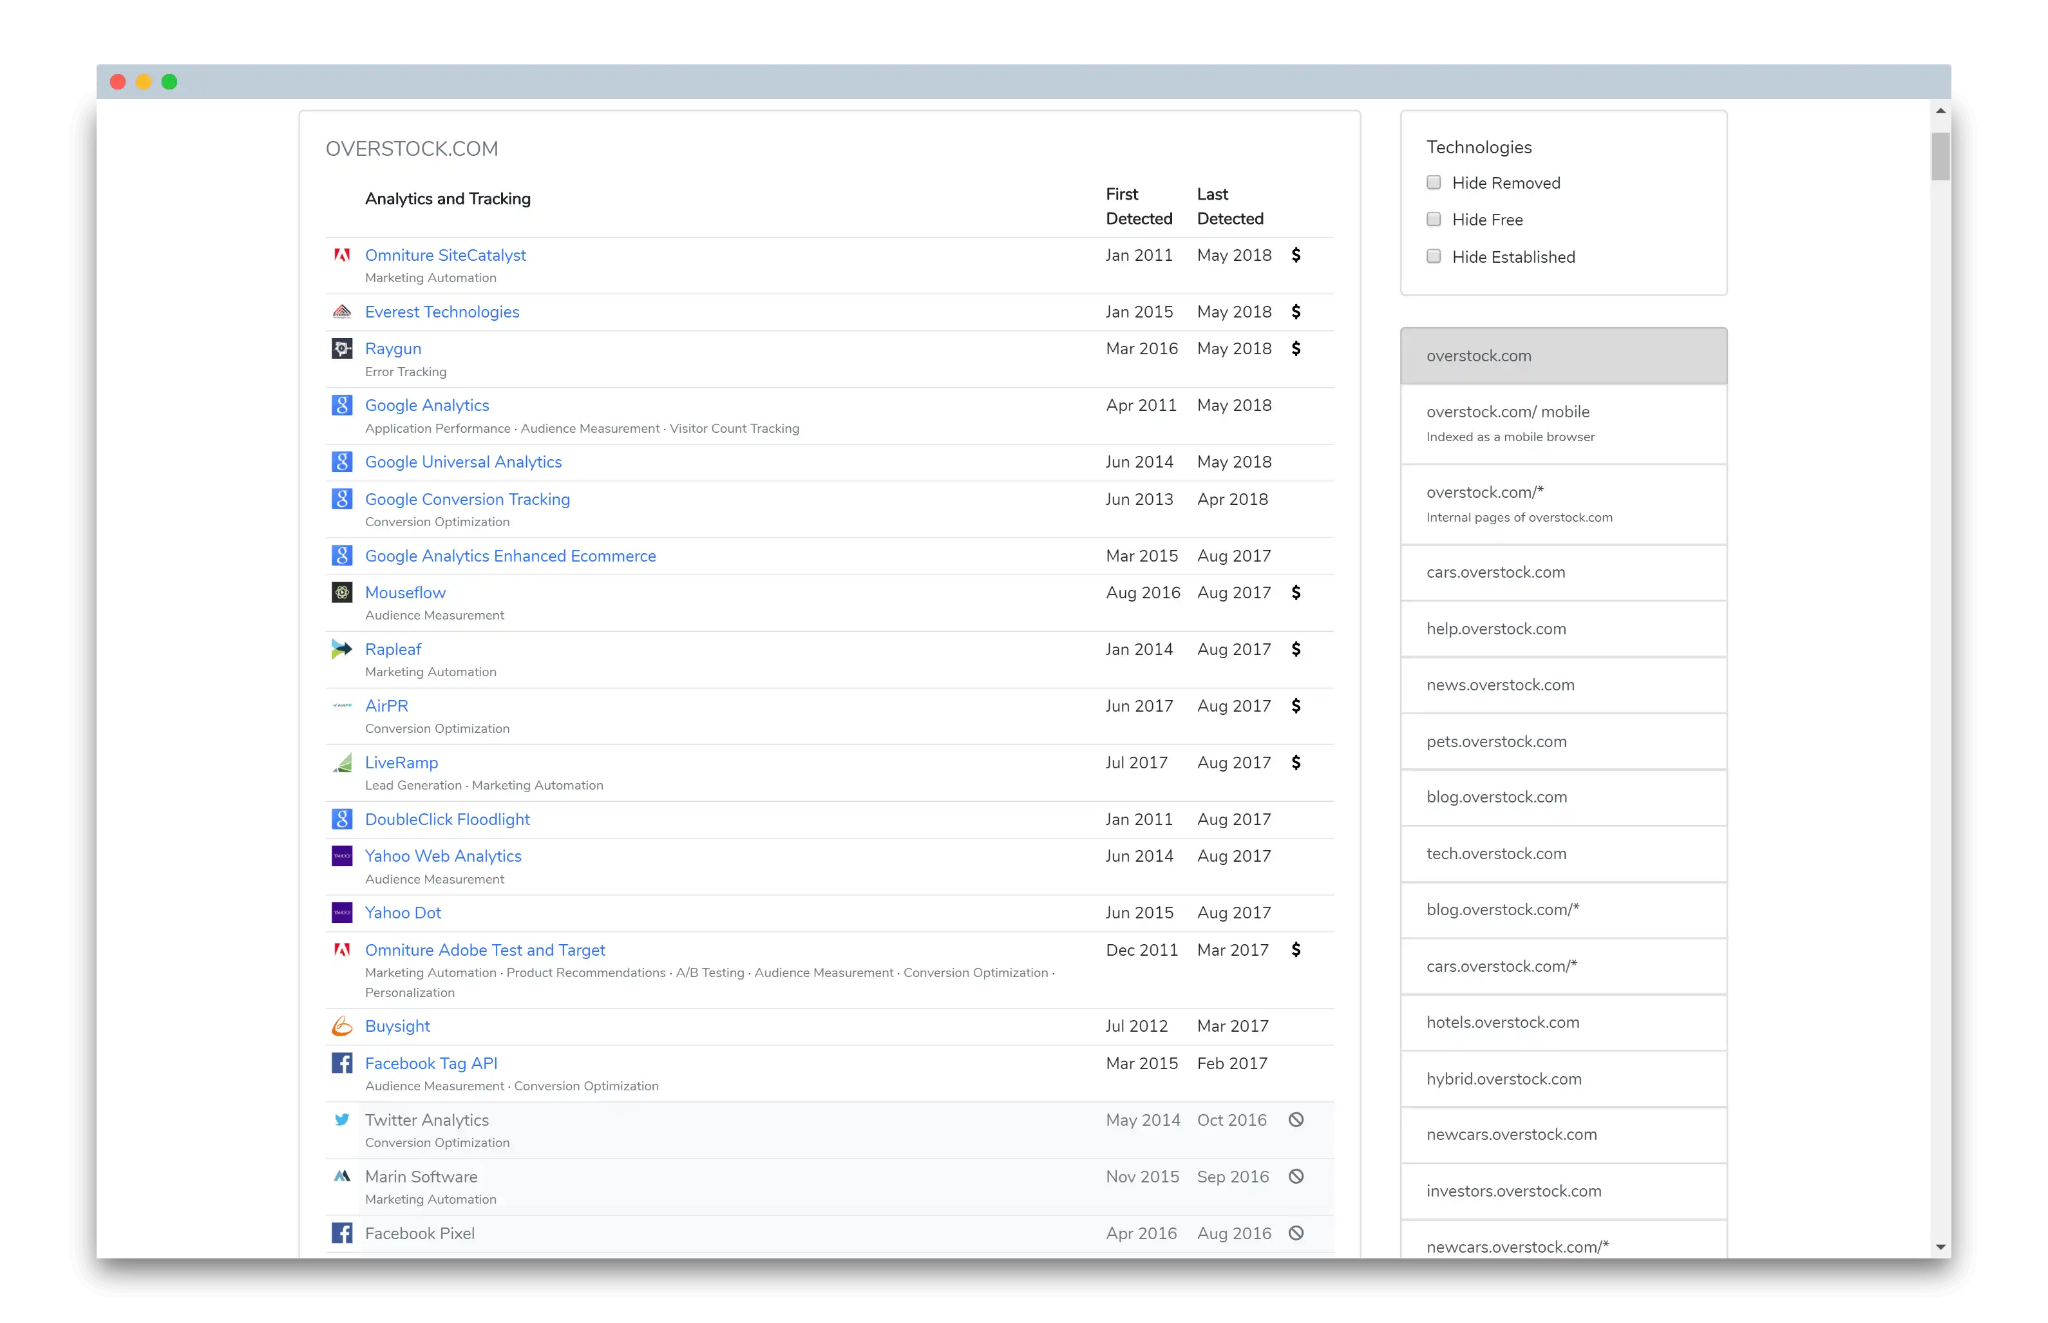Click the Mouseflow logo icon
The image size is (2048, 1323).
tap(342, 593)
